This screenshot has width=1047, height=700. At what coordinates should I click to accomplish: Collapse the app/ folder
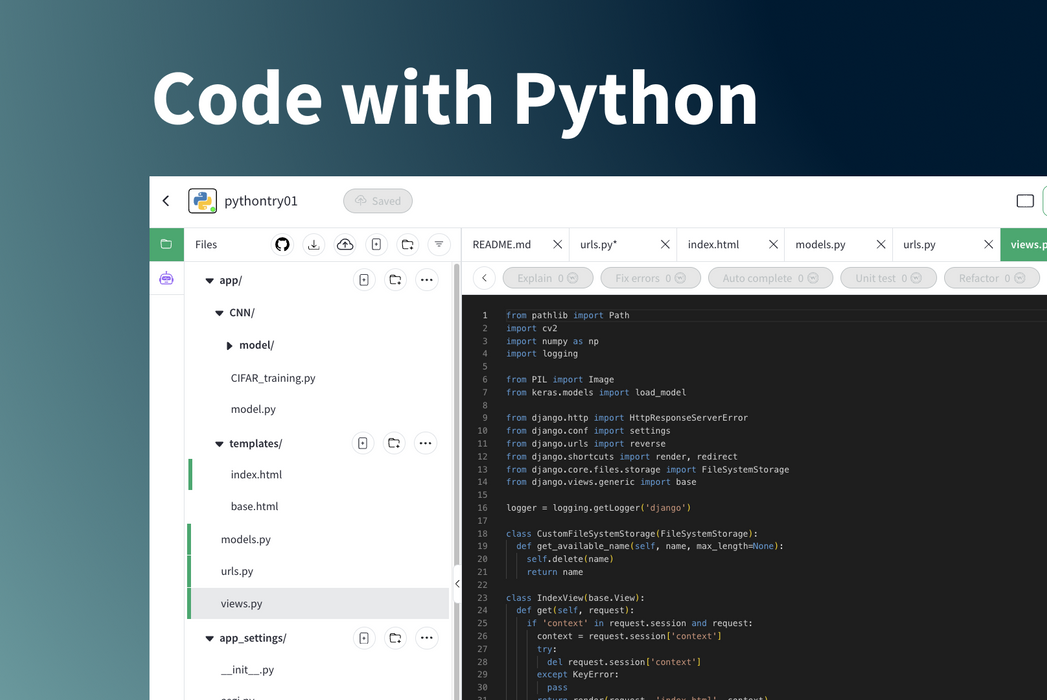(x=209, y=280)
